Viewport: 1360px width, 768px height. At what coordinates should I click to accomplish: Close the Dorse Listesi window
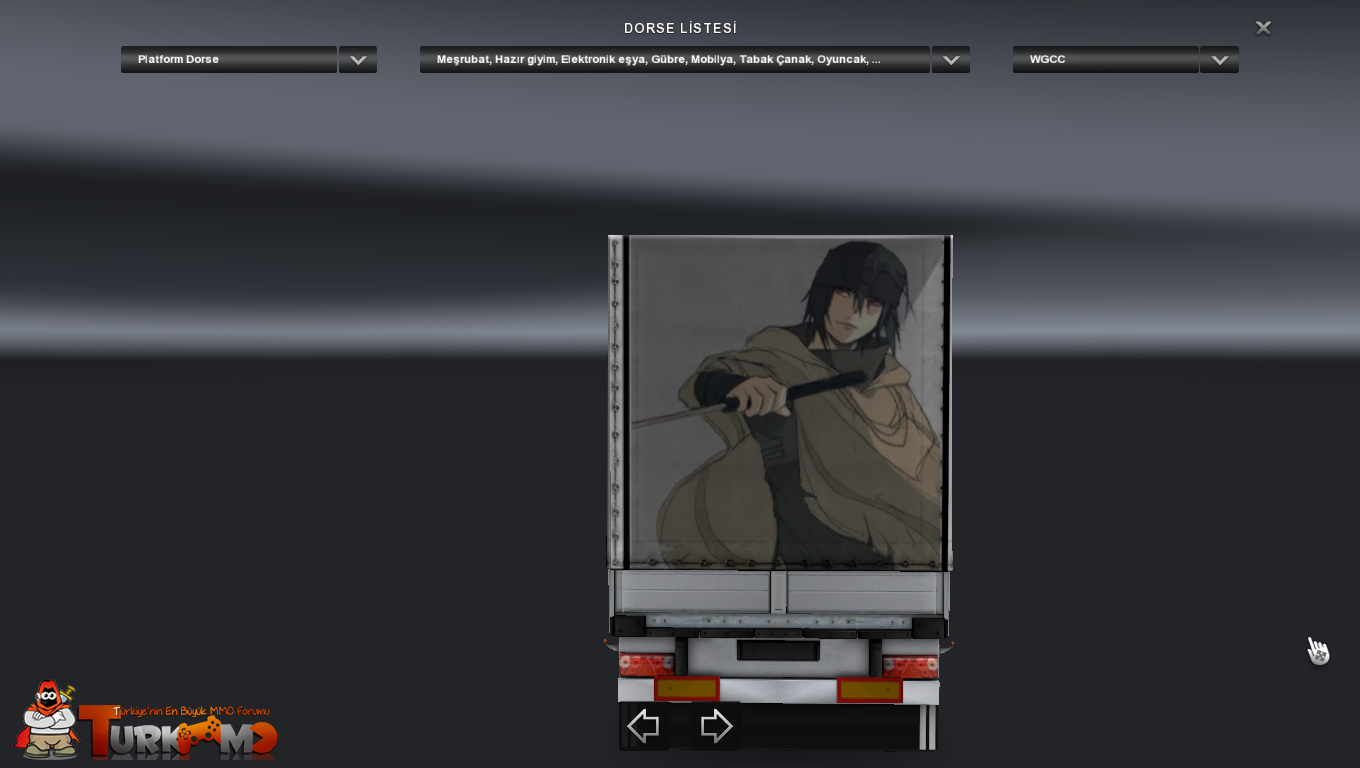[1264, 28]
